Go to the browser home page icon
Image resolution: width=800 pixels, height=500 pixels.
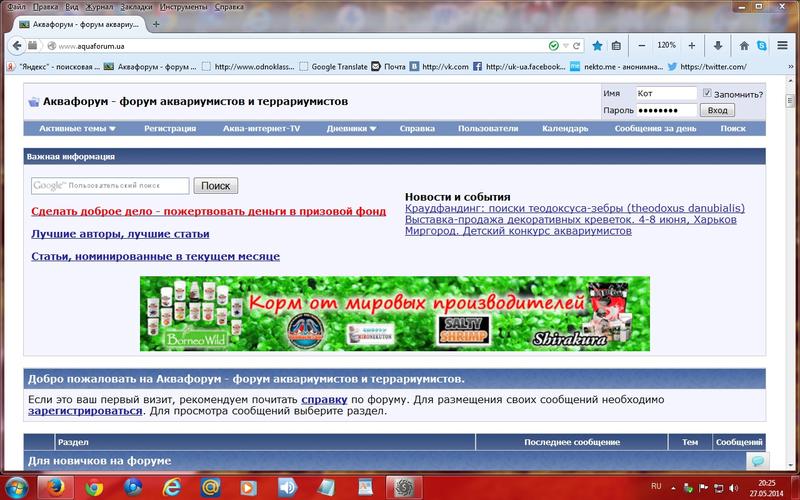pyautogui.click(x=743, y=45)
